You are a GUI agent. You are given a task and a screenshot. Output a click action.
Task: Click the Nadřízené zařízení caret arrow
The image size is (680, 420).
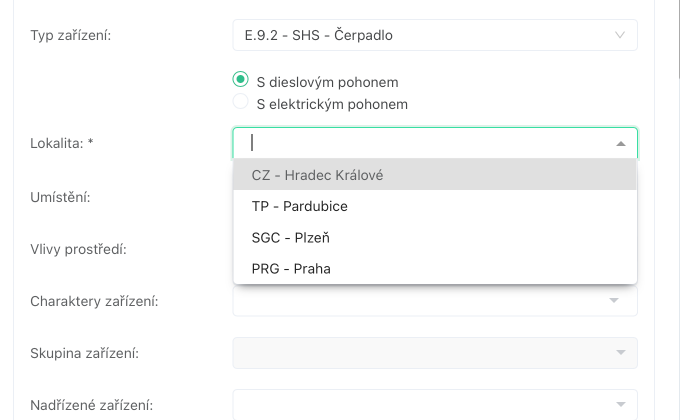point(620,405)
